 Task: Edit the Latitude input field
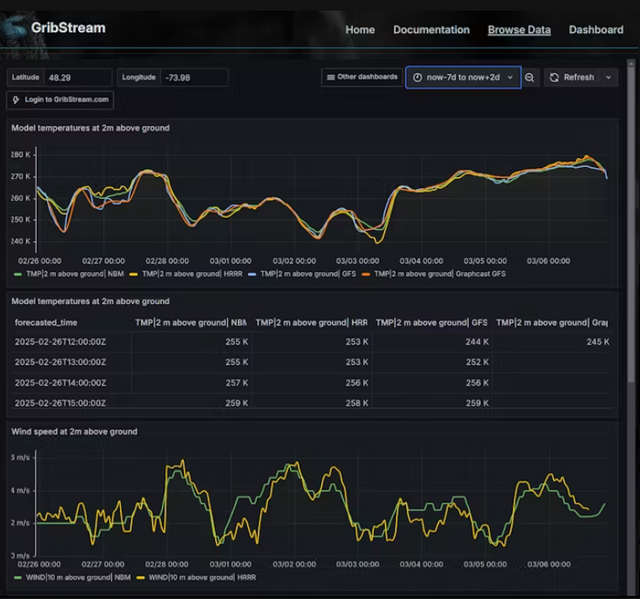(x=78, y=78)
